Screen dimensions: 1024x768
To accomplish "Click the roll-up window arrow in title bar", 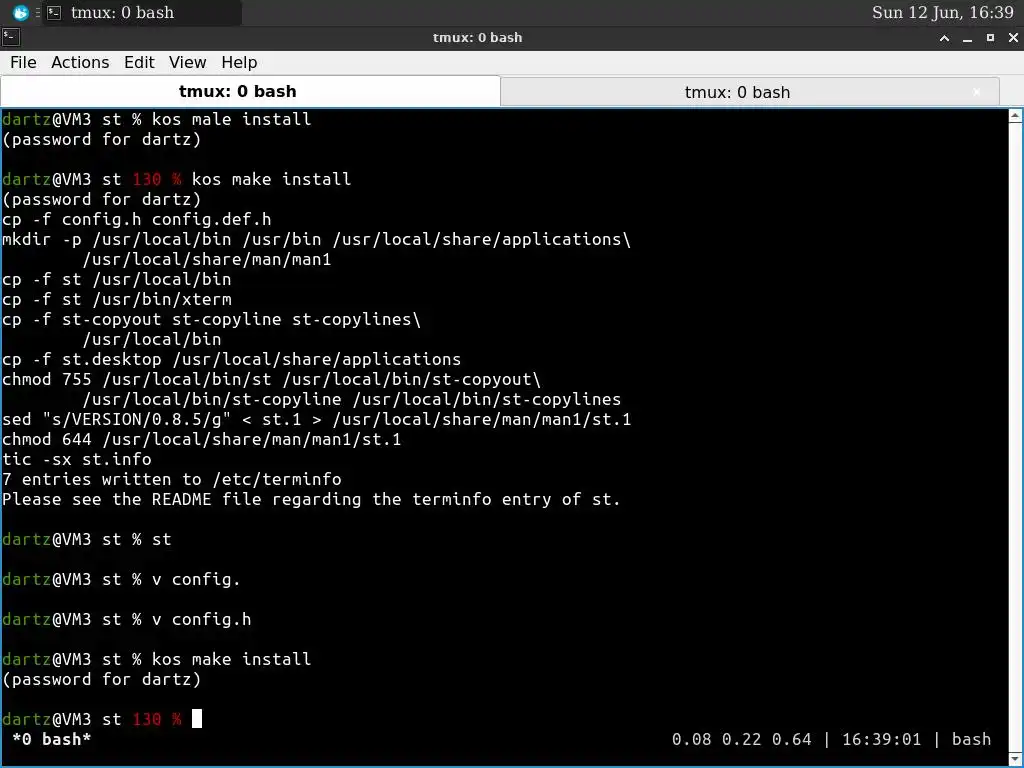I will (944, 38).
